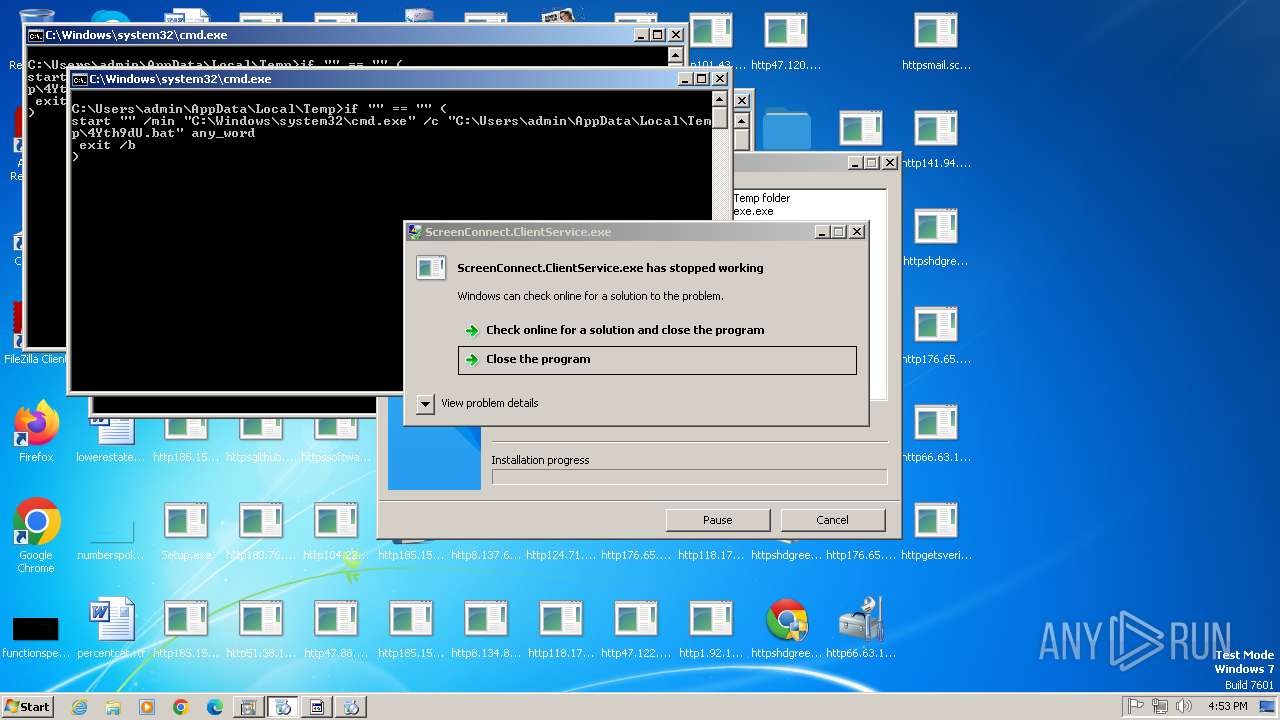Open the front cmd.exe window system menu icon
Screen dimensions: 1280x720
(x=79, y=79)
